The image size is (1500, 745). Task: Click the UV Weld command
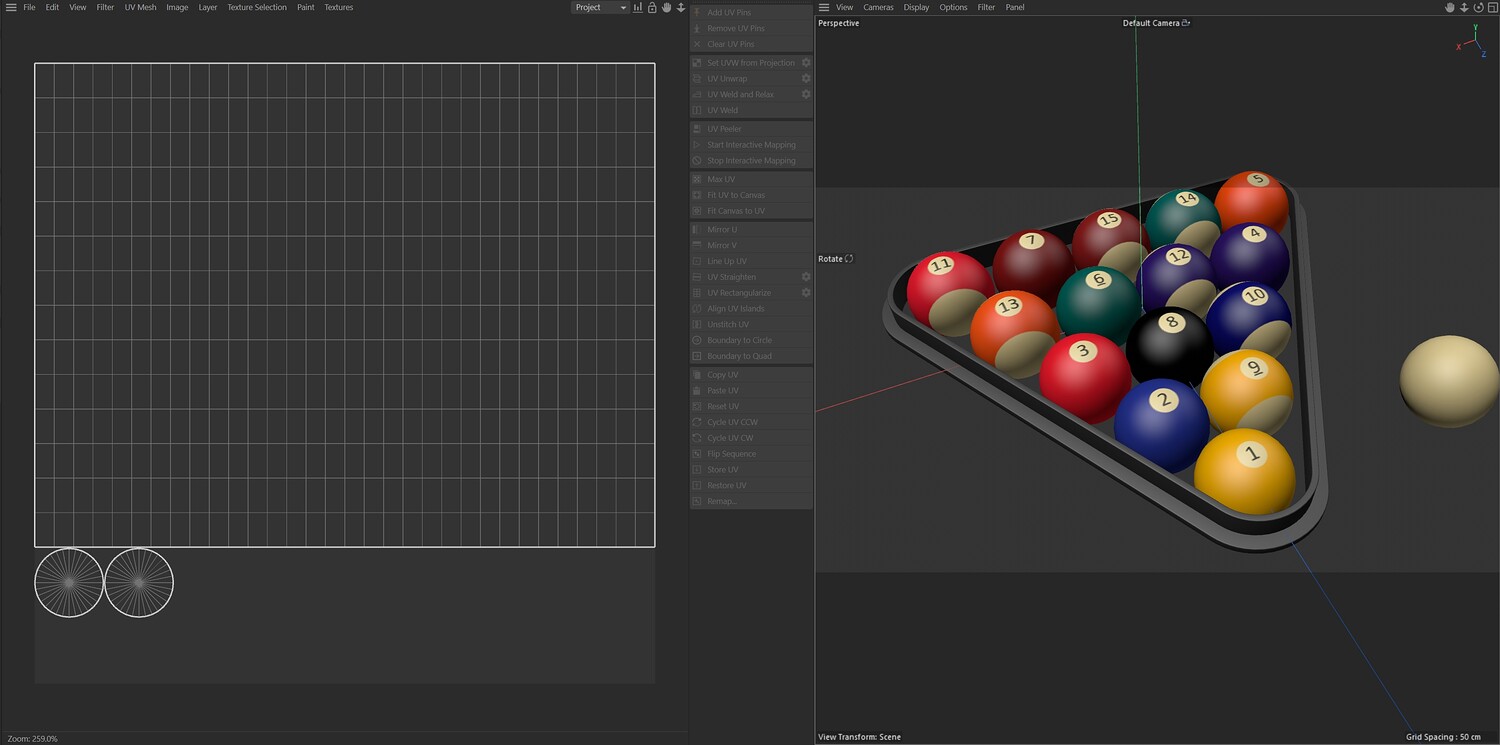[x=751, y=110]
